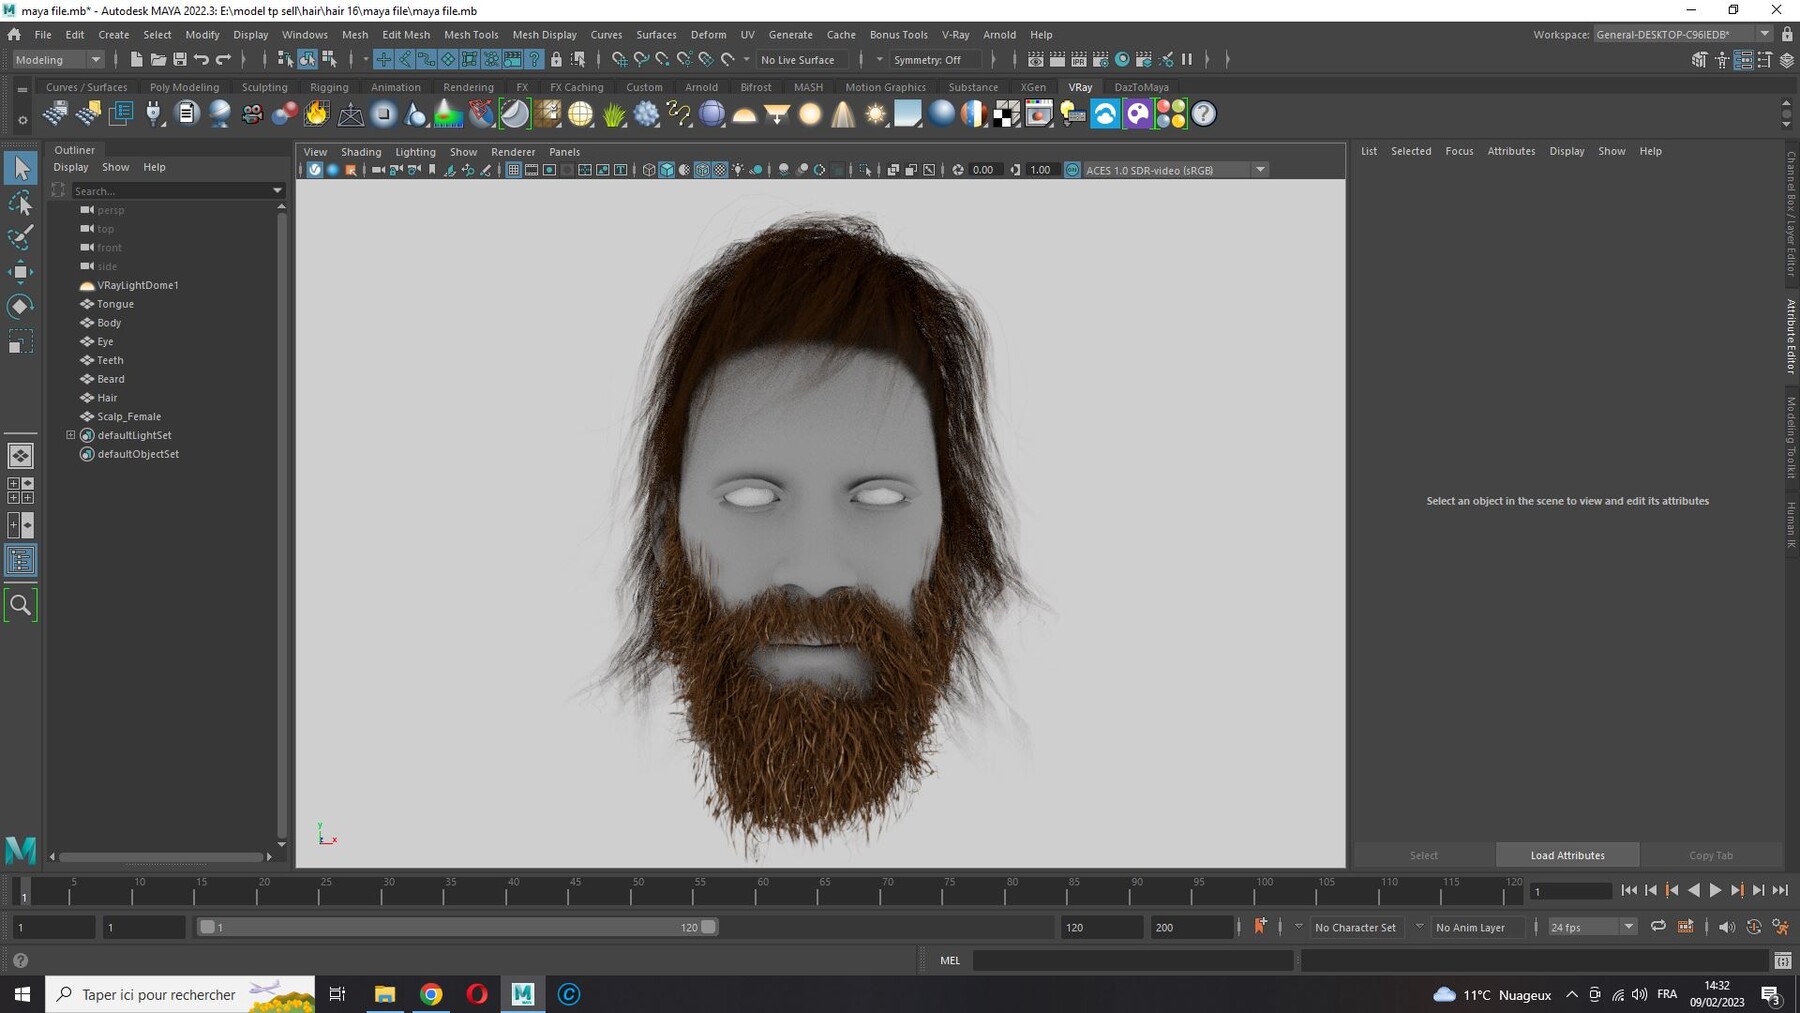Image resolution: width=1800 pixels, height=1013 pixels.
Task: Switch to the XGen shelf tab
Action: [1033, 87]
